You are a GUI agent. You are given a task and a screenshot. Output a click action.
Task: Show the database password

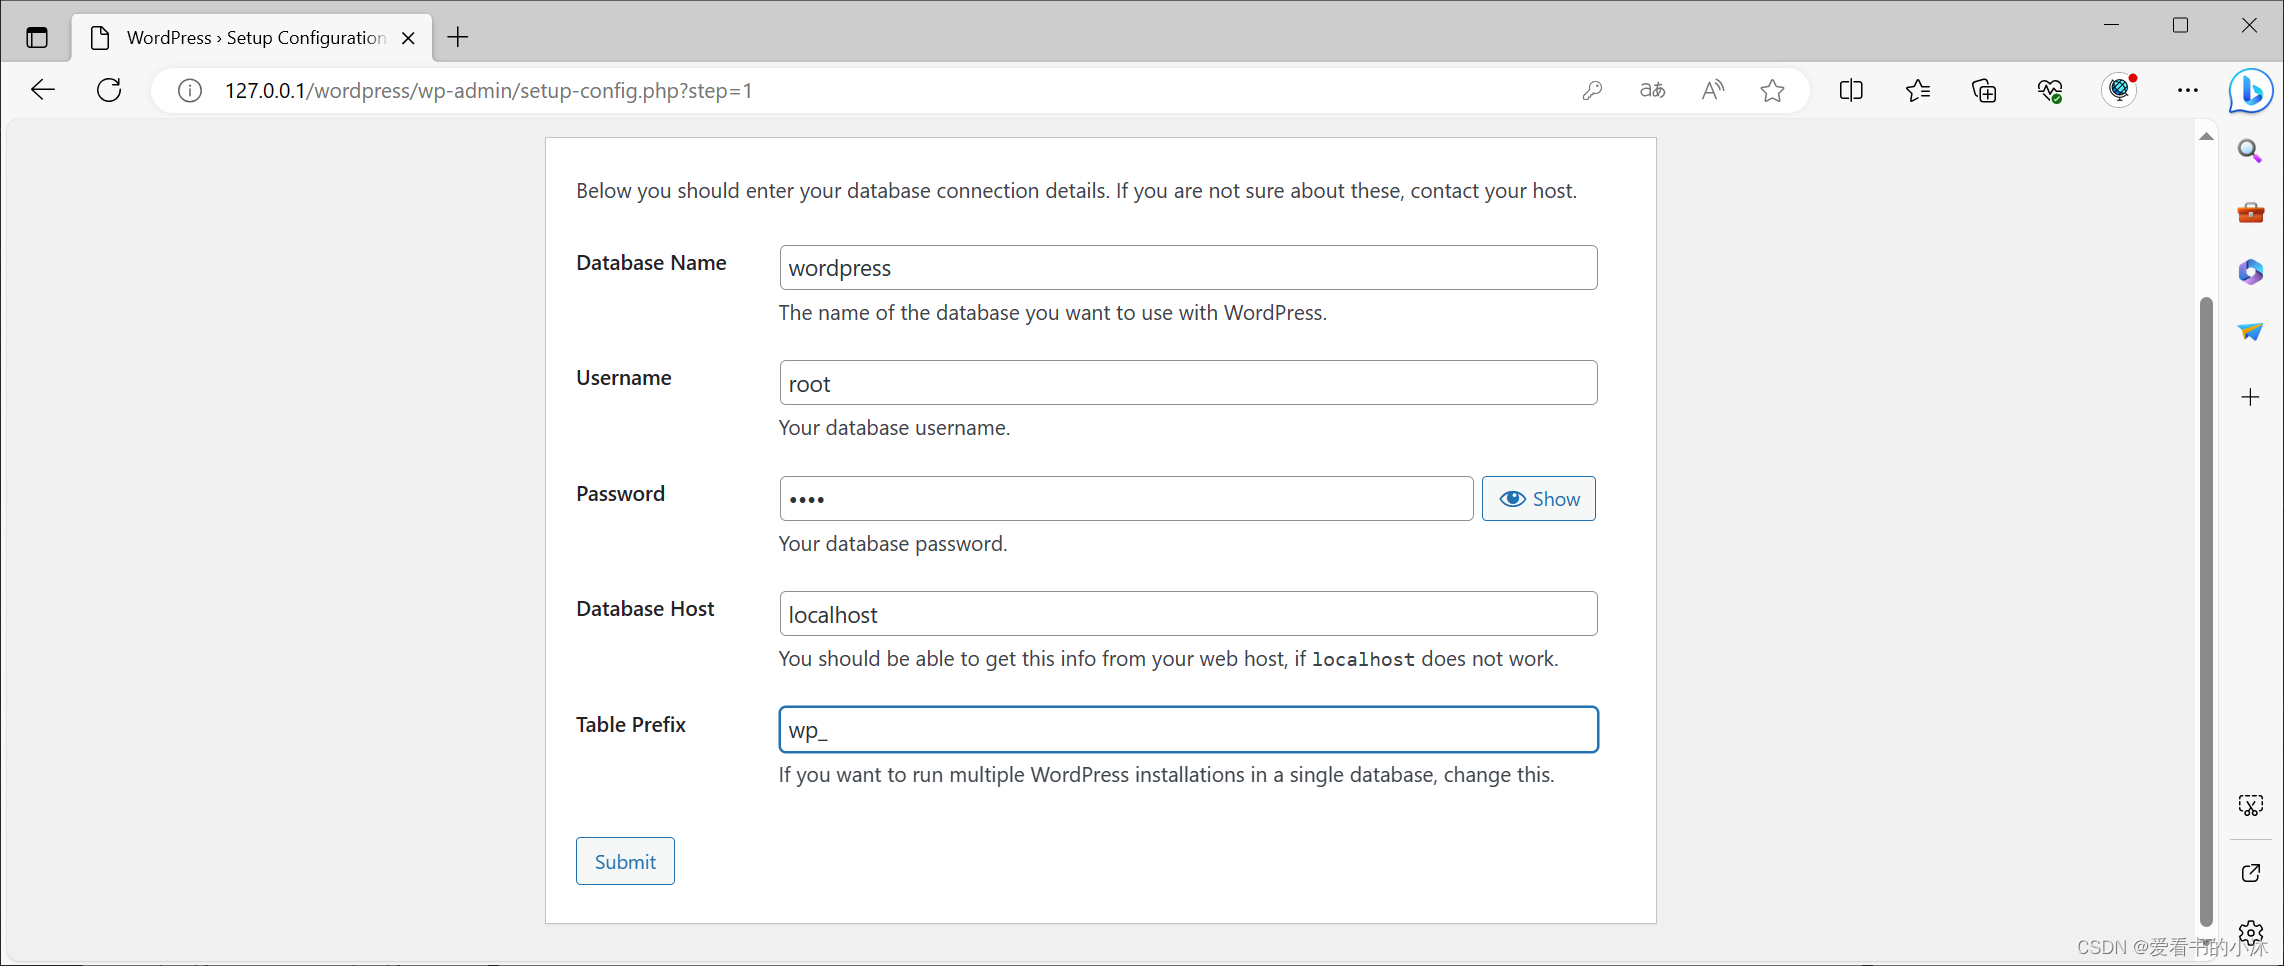(x=1538, y=499)
